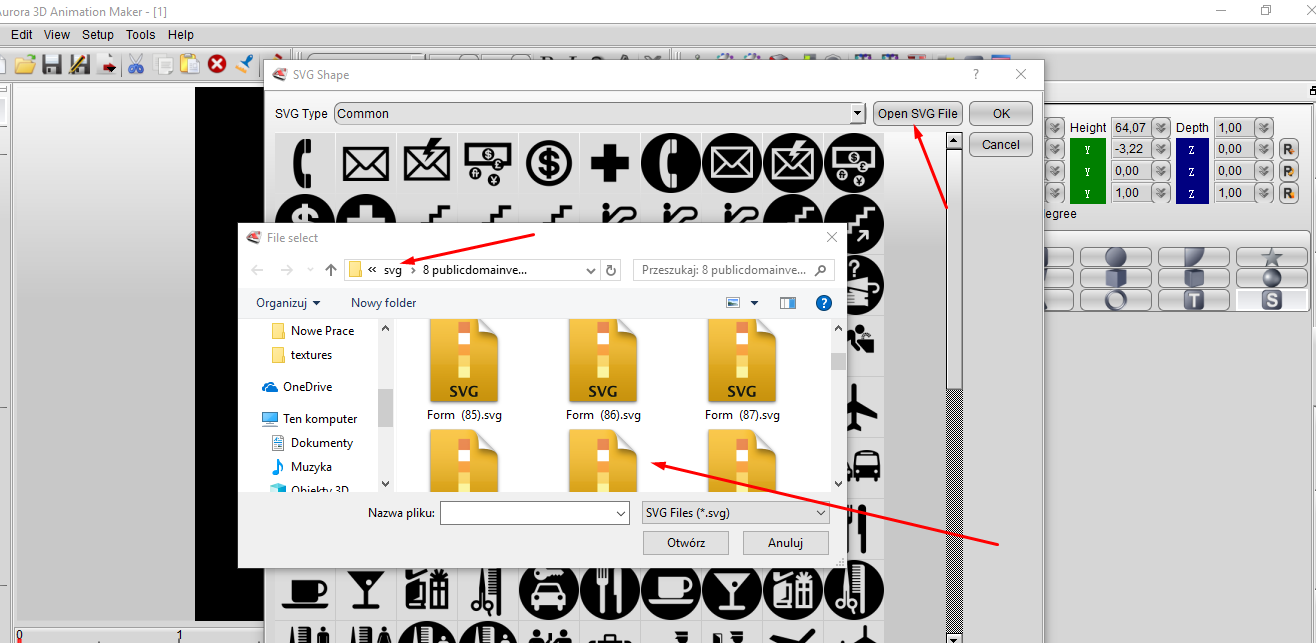Select the star shape button
This screenshot has height=643, width=1316.
point(1271,257)
